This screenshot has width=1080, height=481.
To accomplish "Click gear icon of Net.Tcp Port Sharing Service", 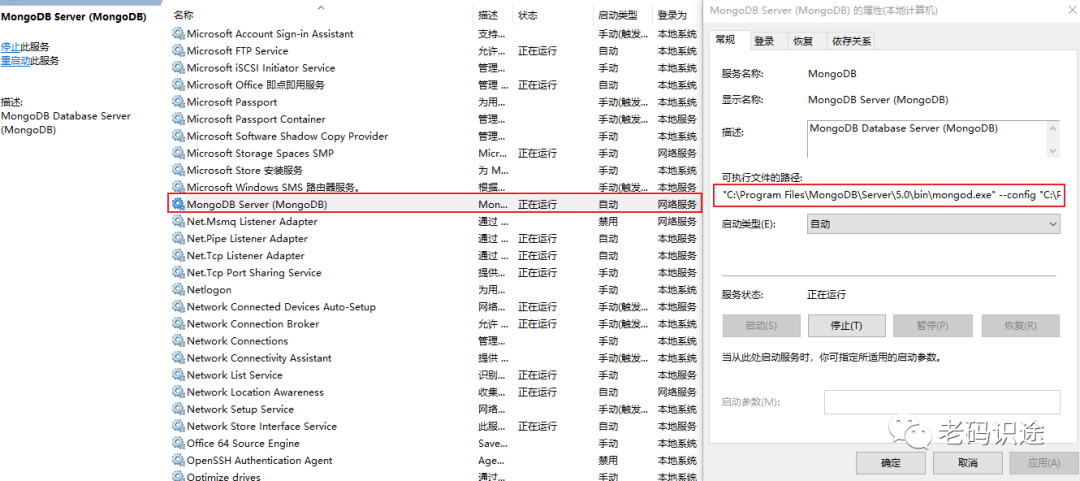I will click(178, 273).
